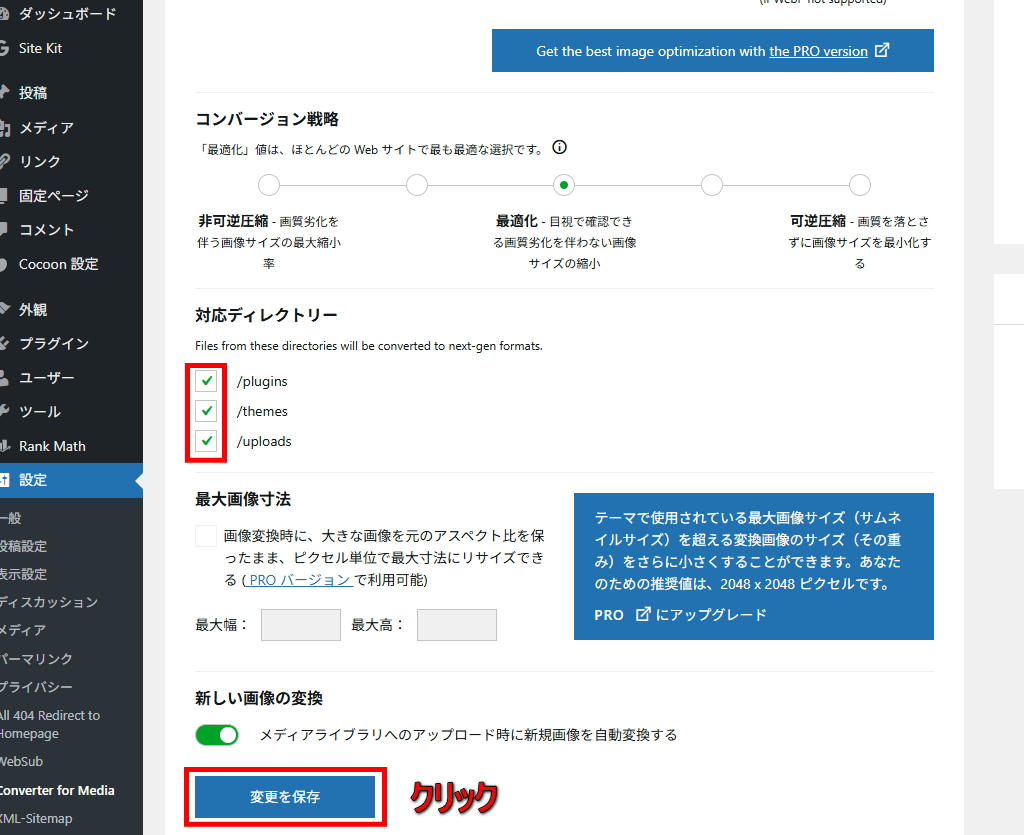
Task: Open the パーマリンク settings page
Action: 36,659
